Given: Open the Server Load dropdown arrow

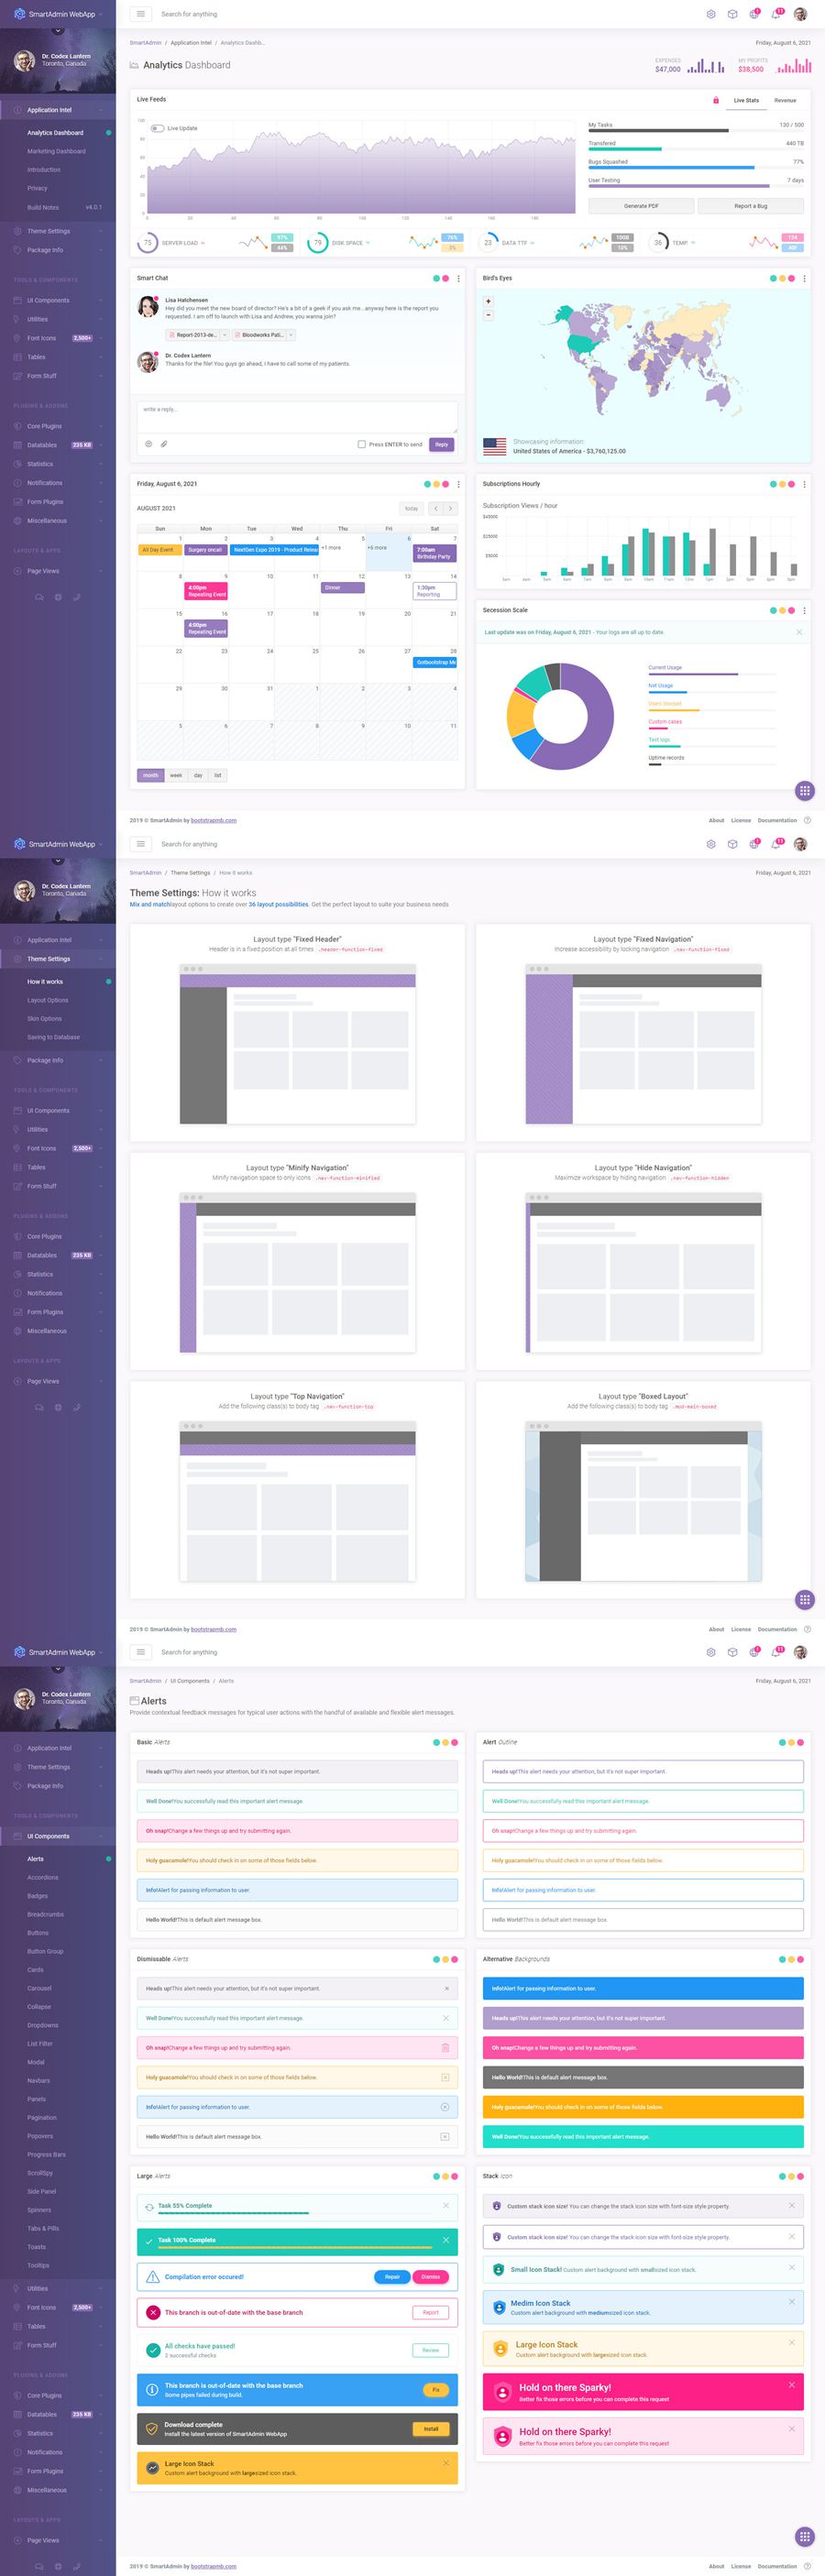Looking at the screenshot, I should click(203, 243).
